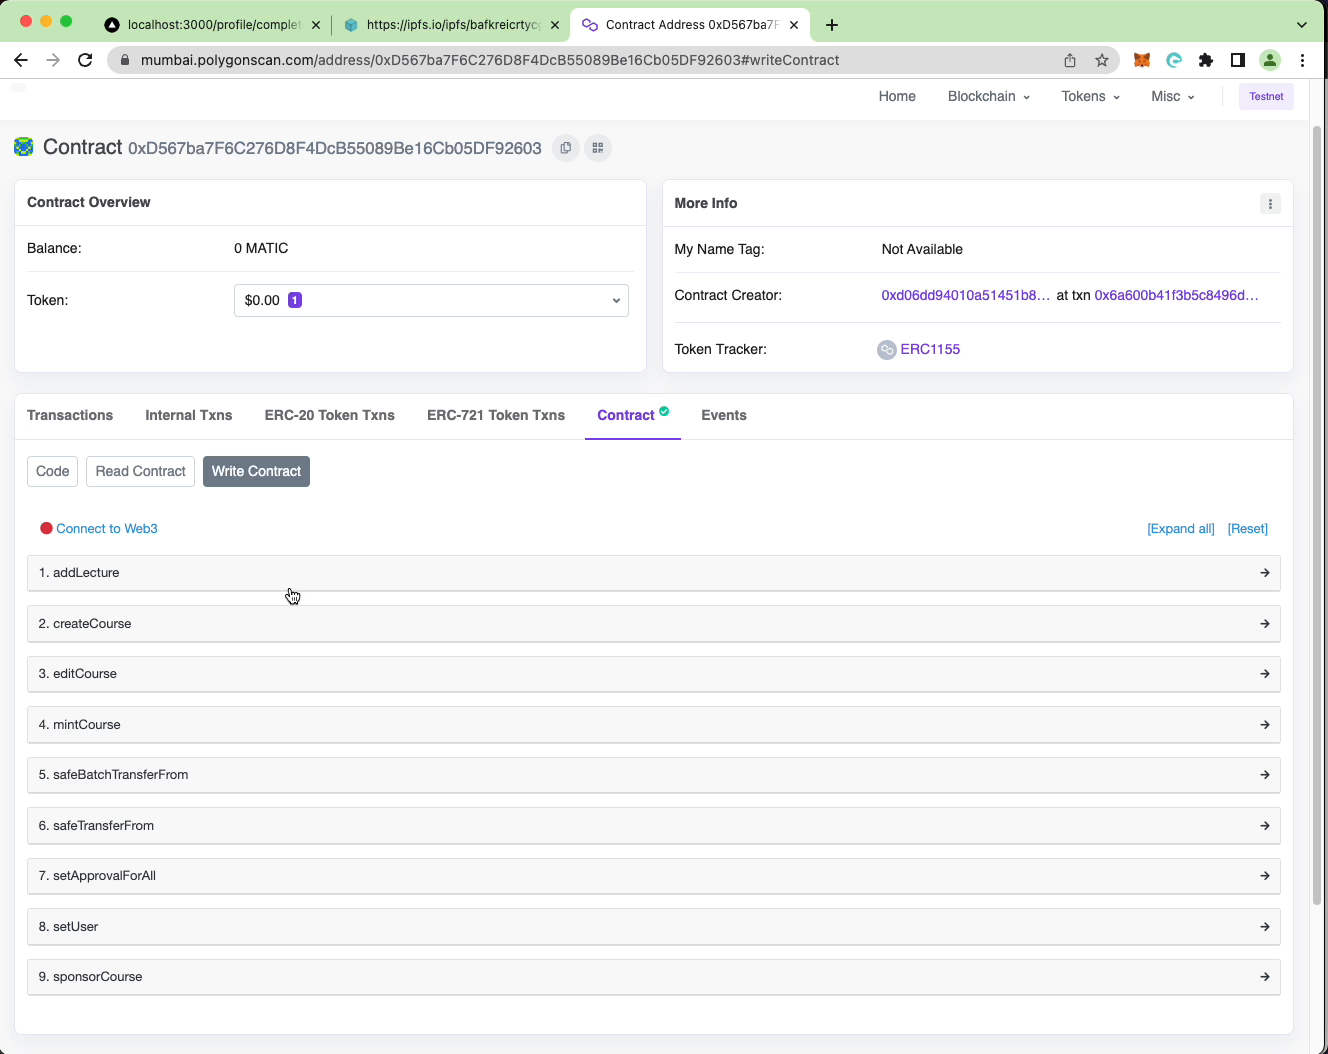Image resolution: width=1328 pixels, height=1054 pixels.
Task: Switch to ERC-20 Token Txns tab
Action: point(329,415)
